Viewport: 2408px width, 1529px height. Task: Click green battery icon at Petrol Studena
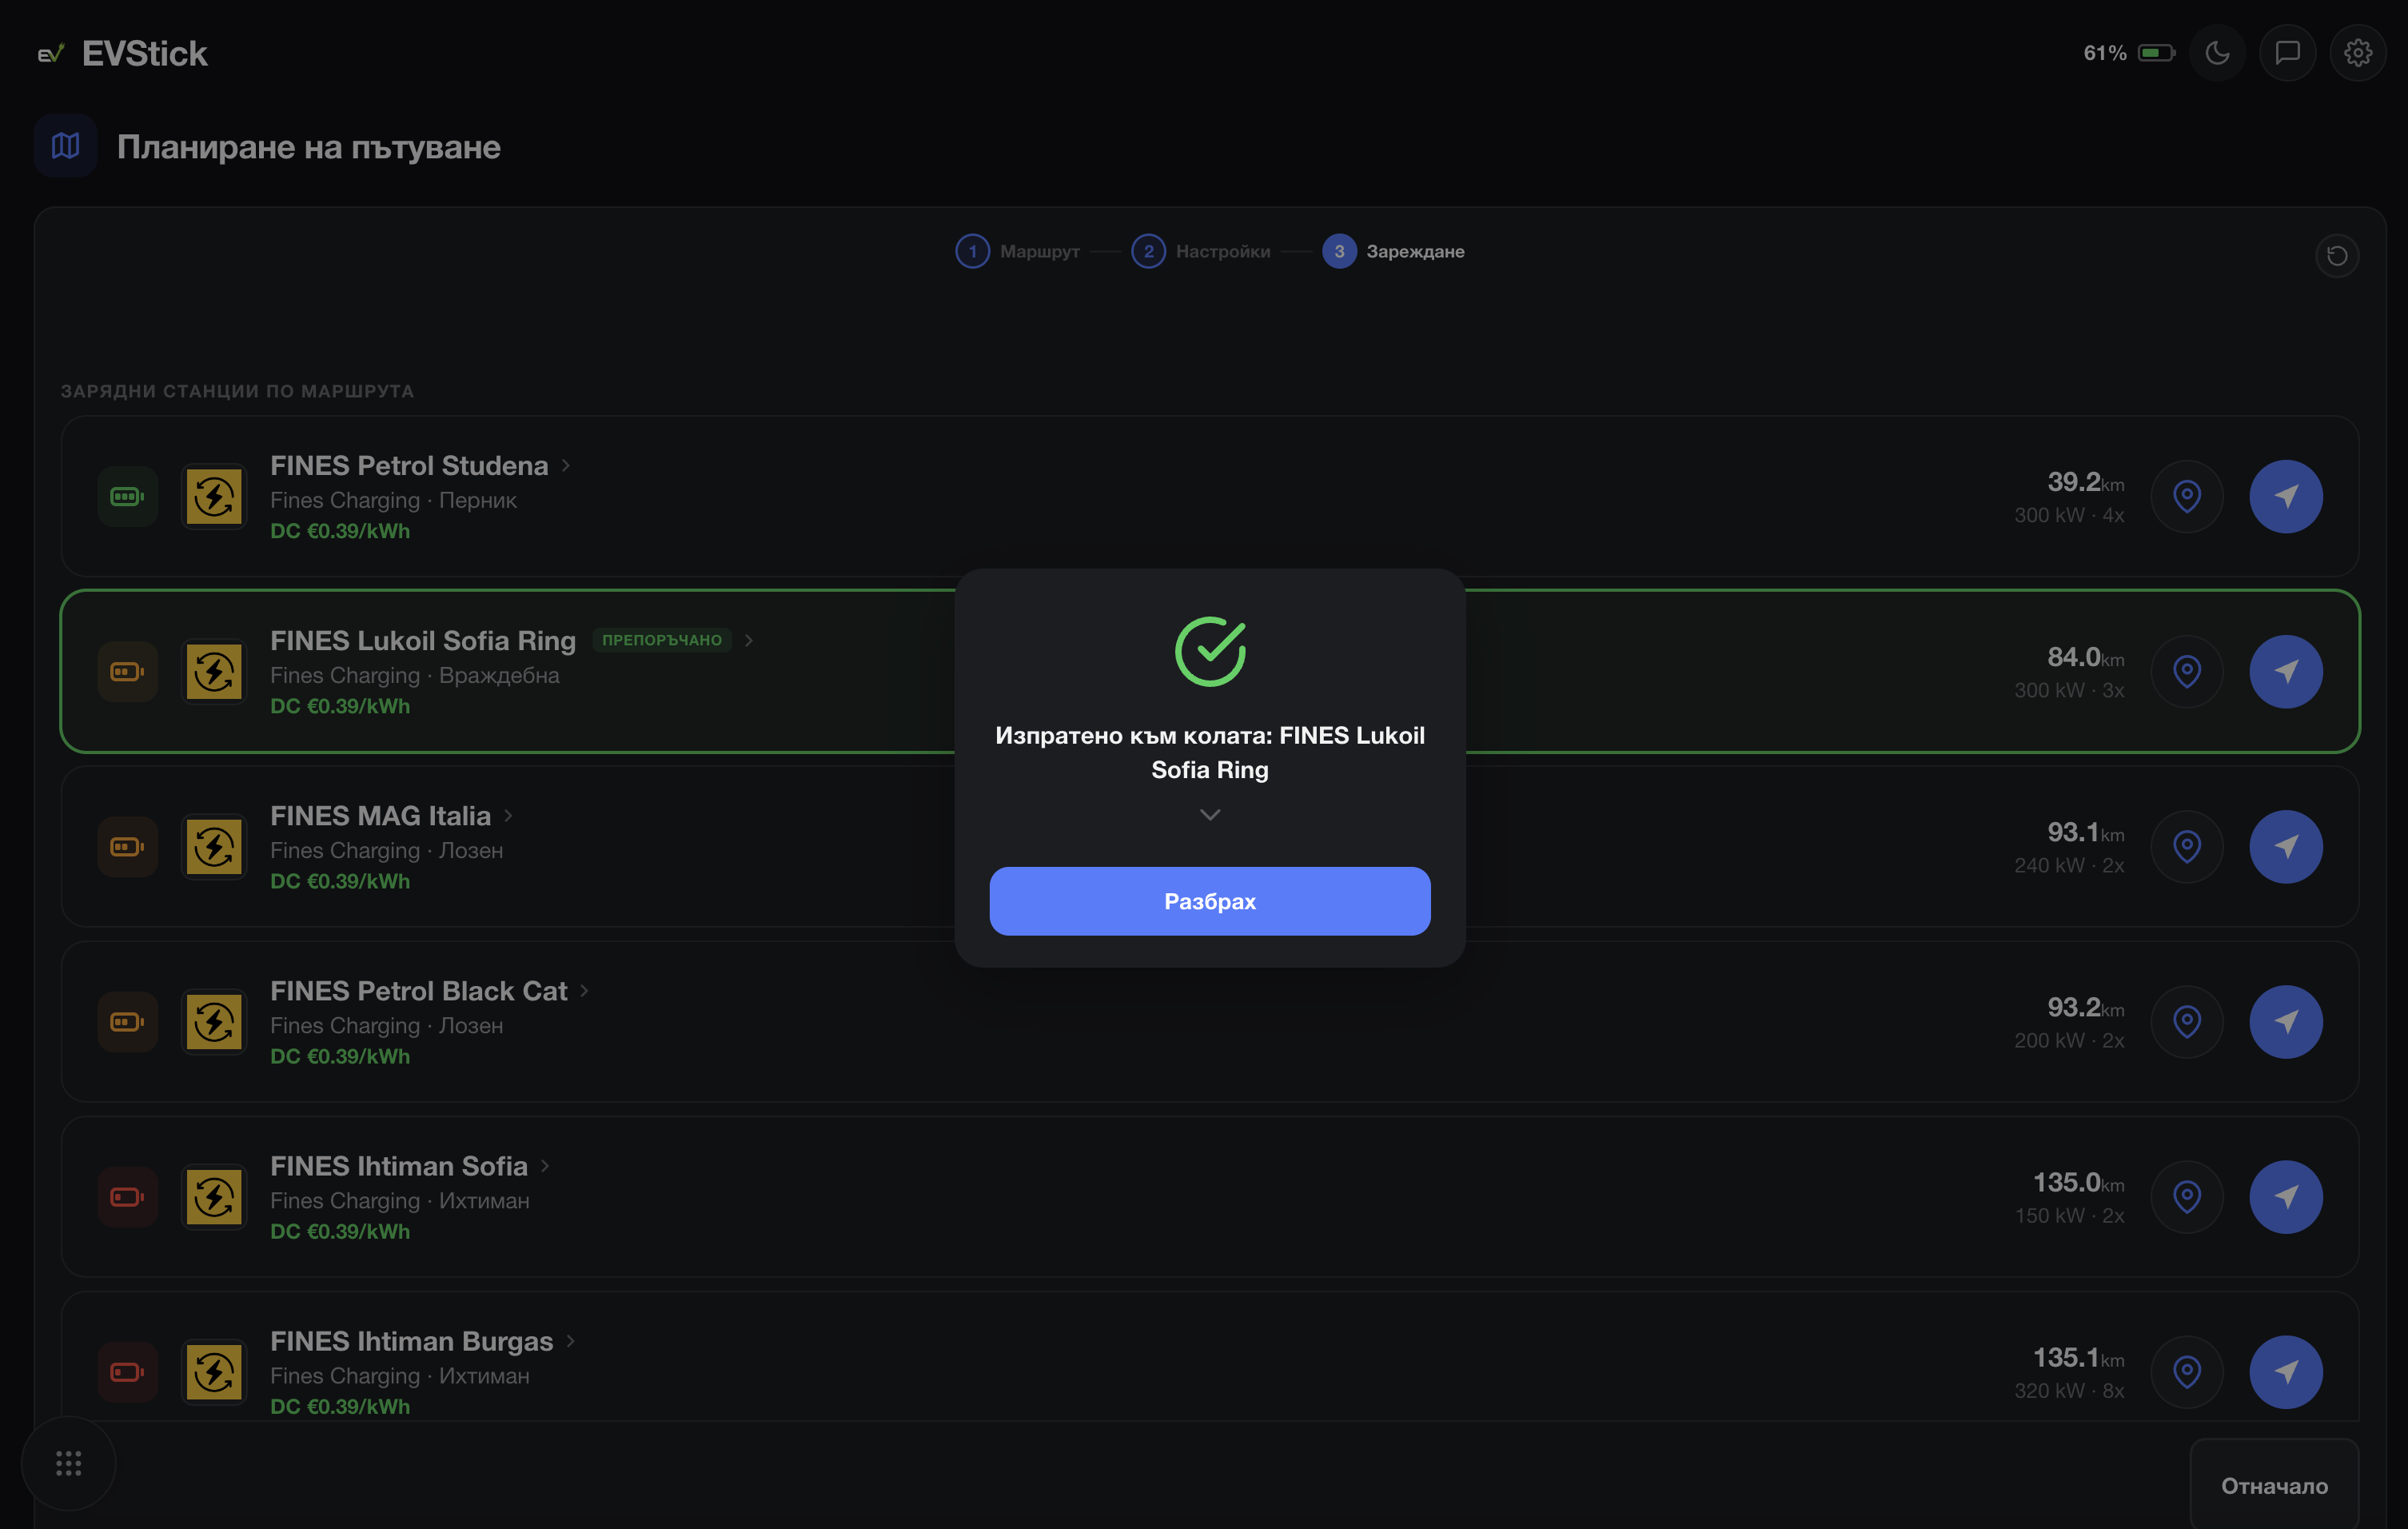pos(127,496)
